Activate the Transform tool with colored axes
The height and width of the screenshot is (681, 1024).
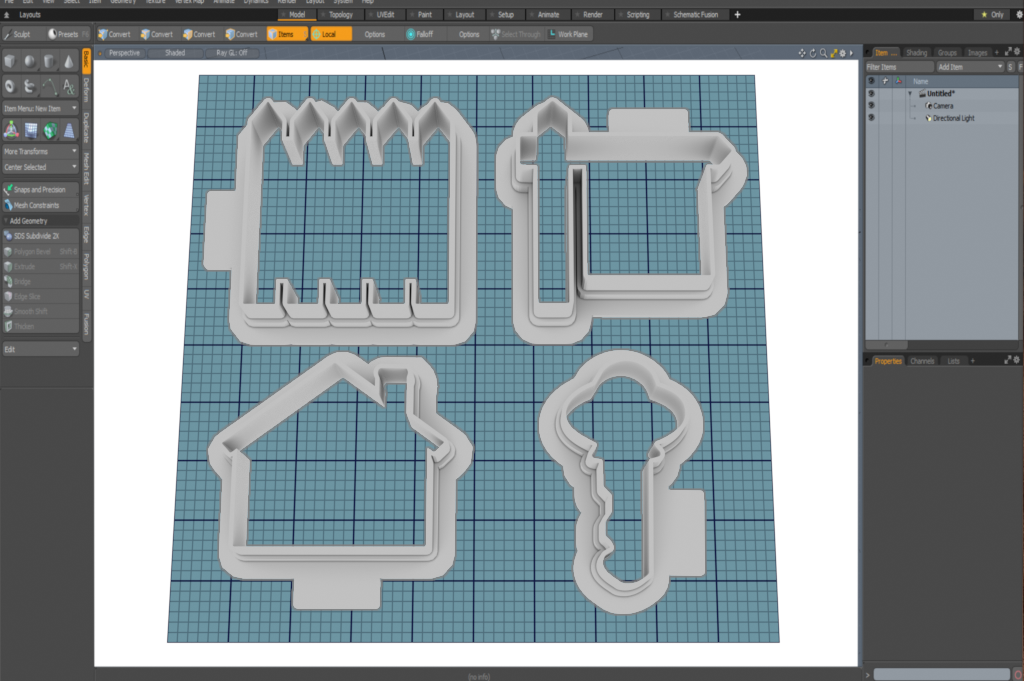click(11, 131)
